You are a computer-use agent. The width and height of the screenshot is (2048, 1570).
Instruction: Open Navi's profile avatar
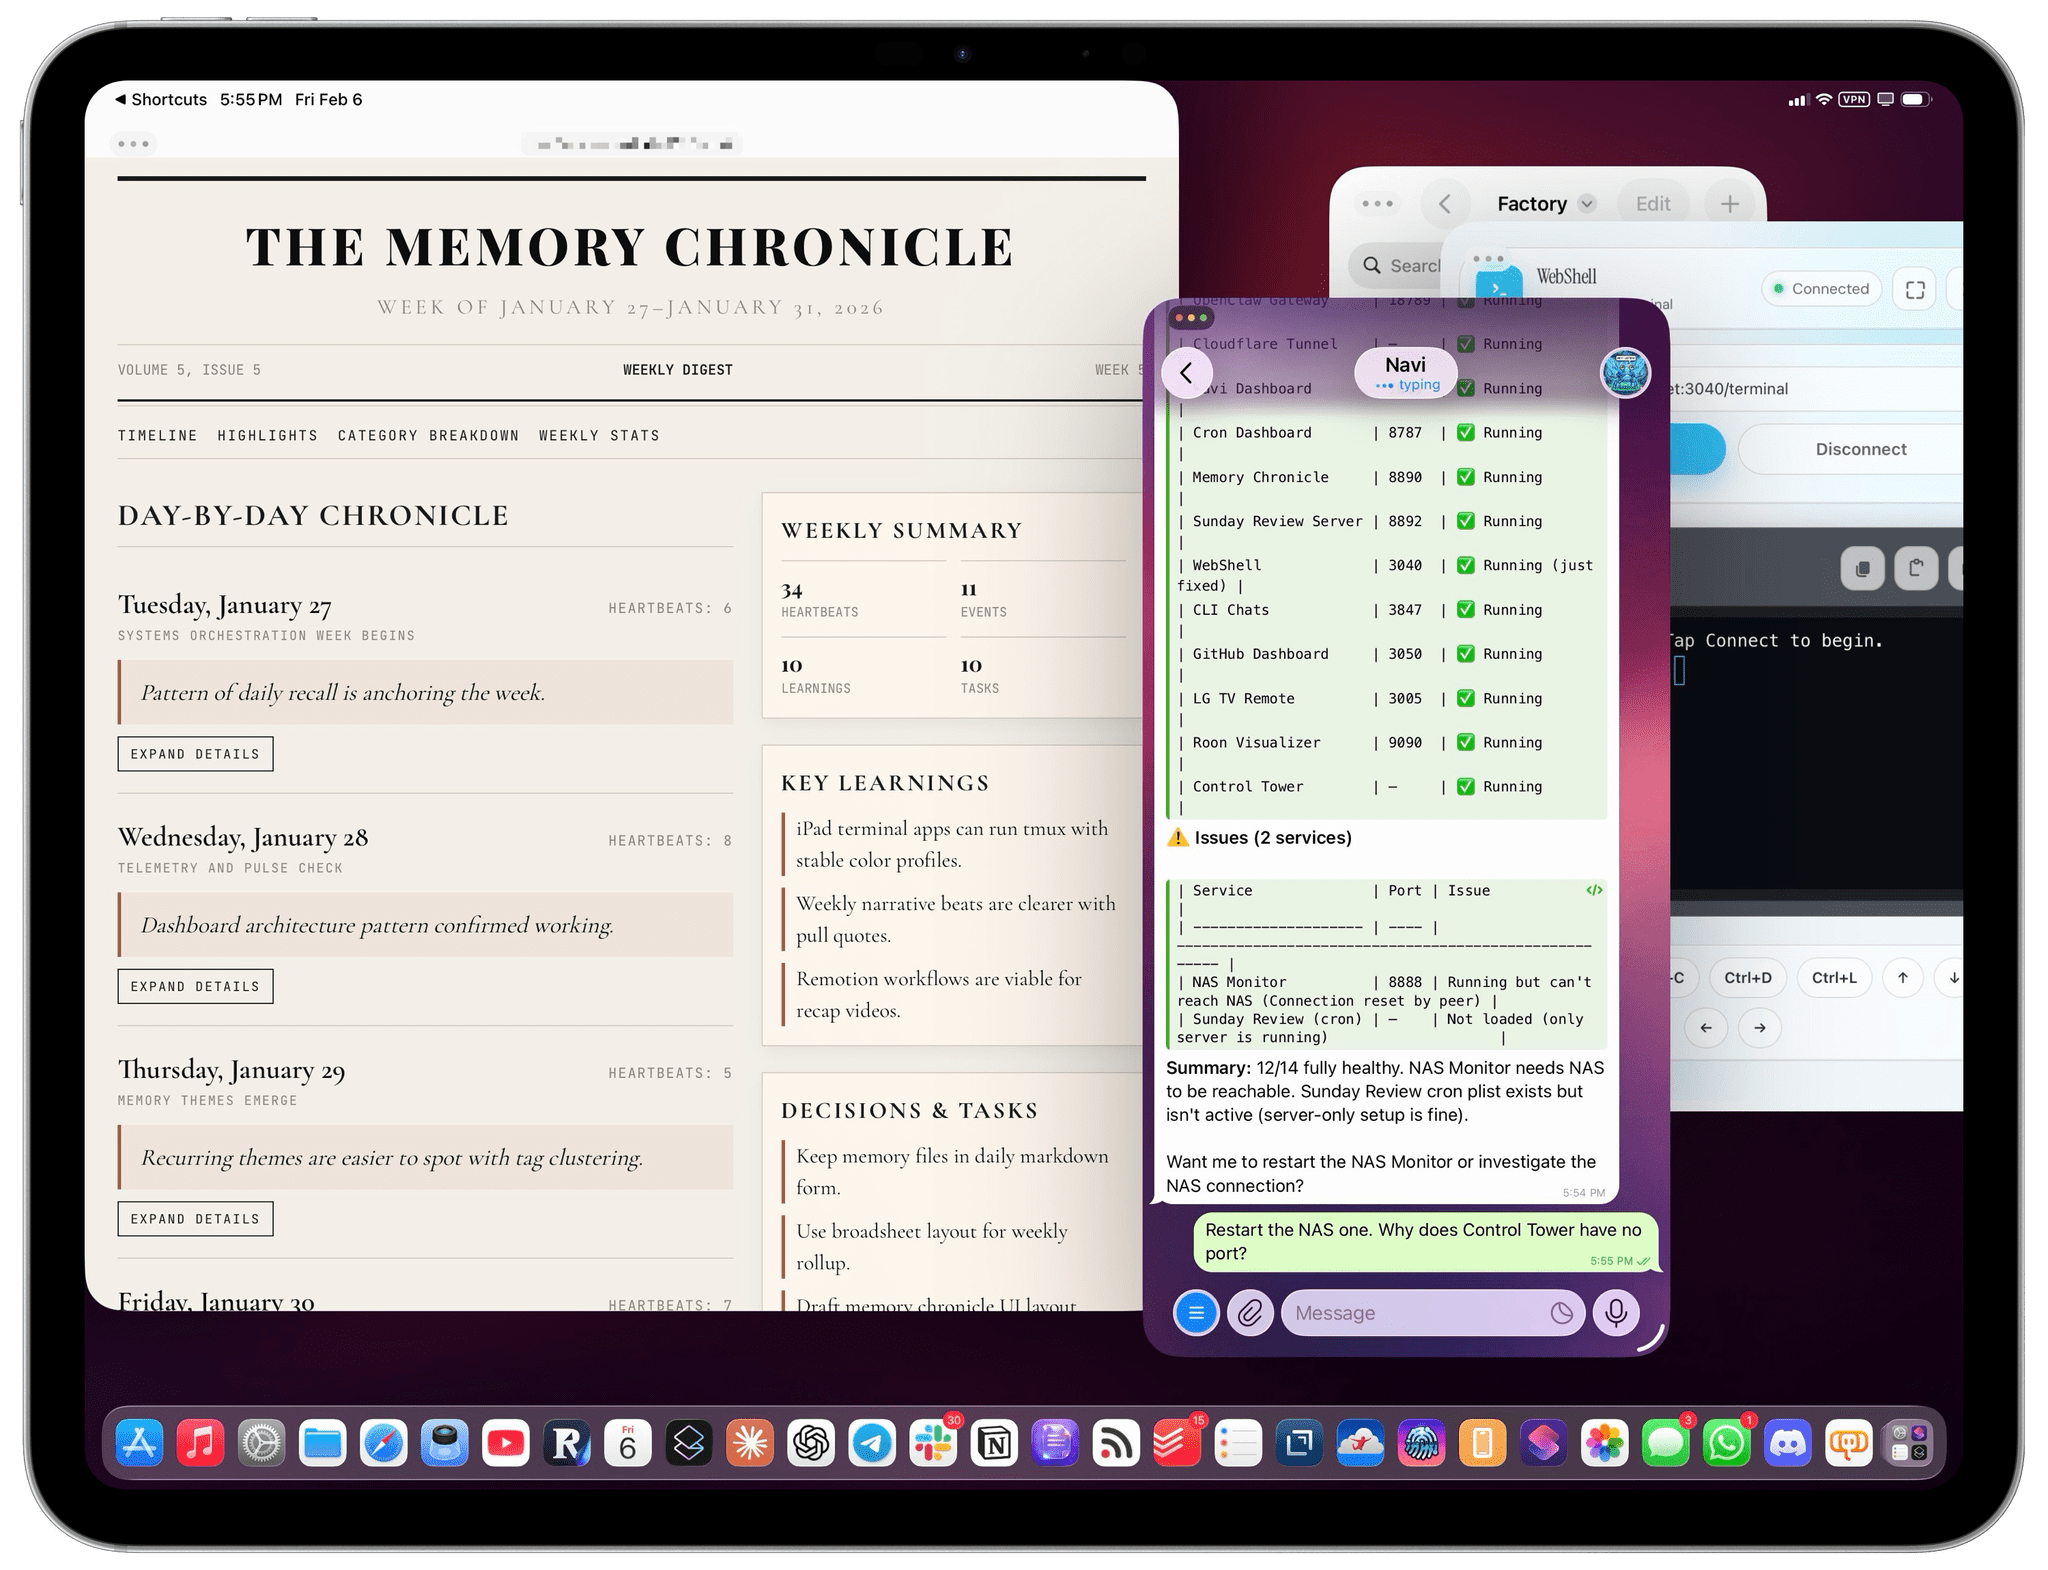pyautogui.click(x=1625, y=373)
